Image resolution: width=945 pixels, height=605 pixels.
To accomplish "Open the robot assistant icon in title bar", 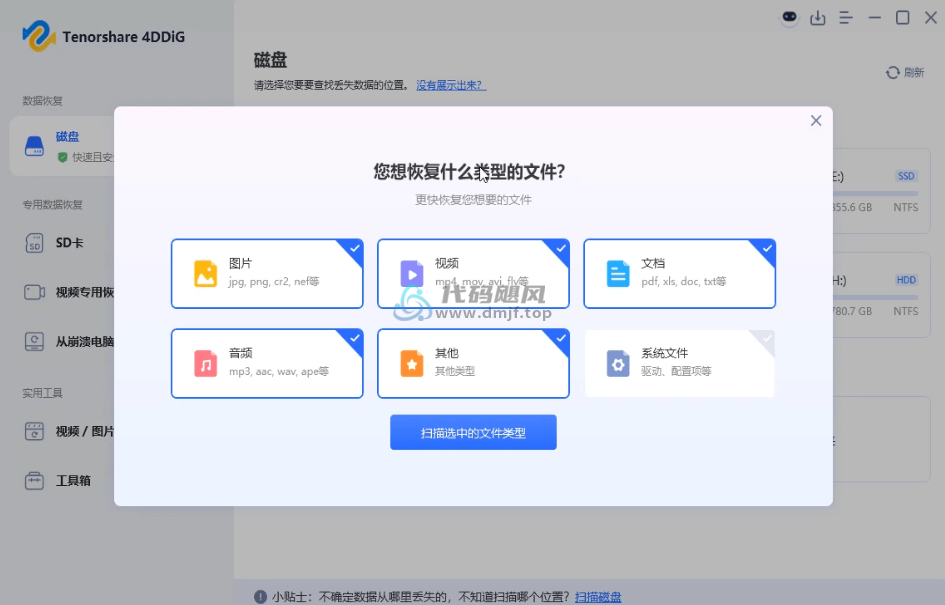I will (x=789, y=17).
